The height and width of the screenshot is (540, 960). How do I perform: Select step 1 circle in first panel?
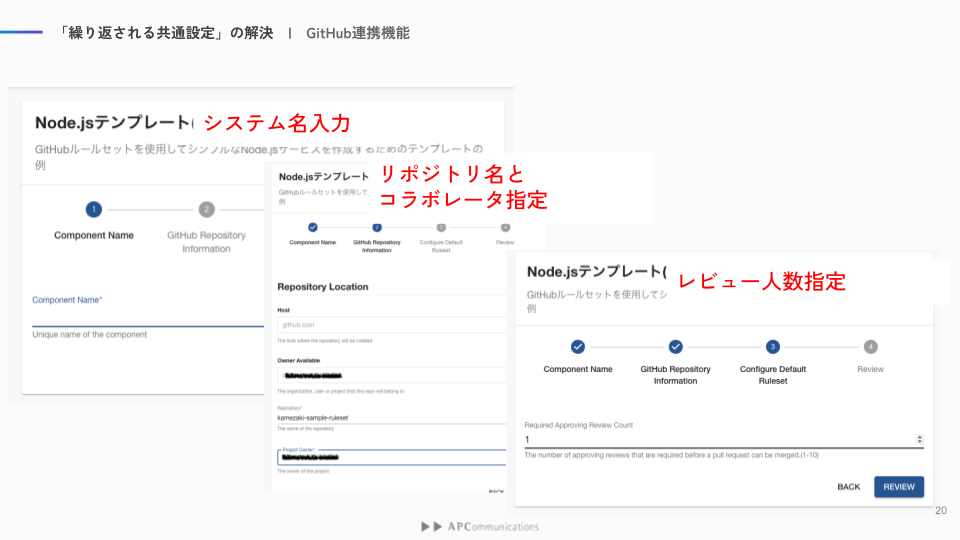pos(94,209)
